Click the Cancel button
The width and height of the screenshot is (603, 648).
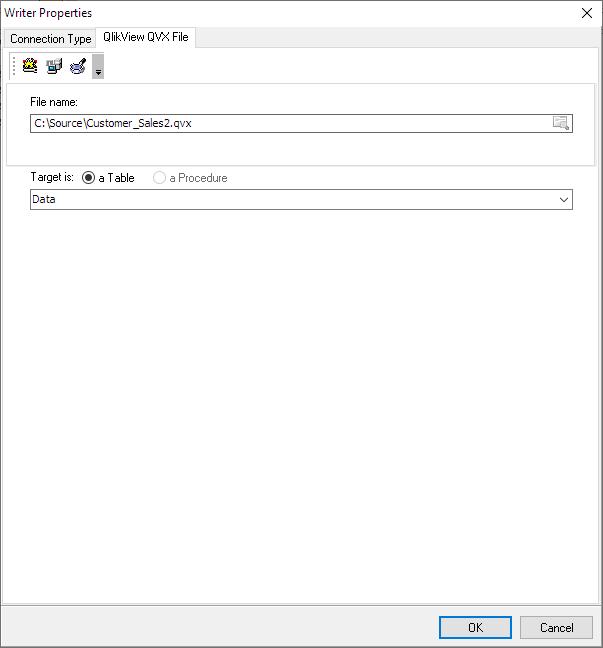click(x=556, y=627)
